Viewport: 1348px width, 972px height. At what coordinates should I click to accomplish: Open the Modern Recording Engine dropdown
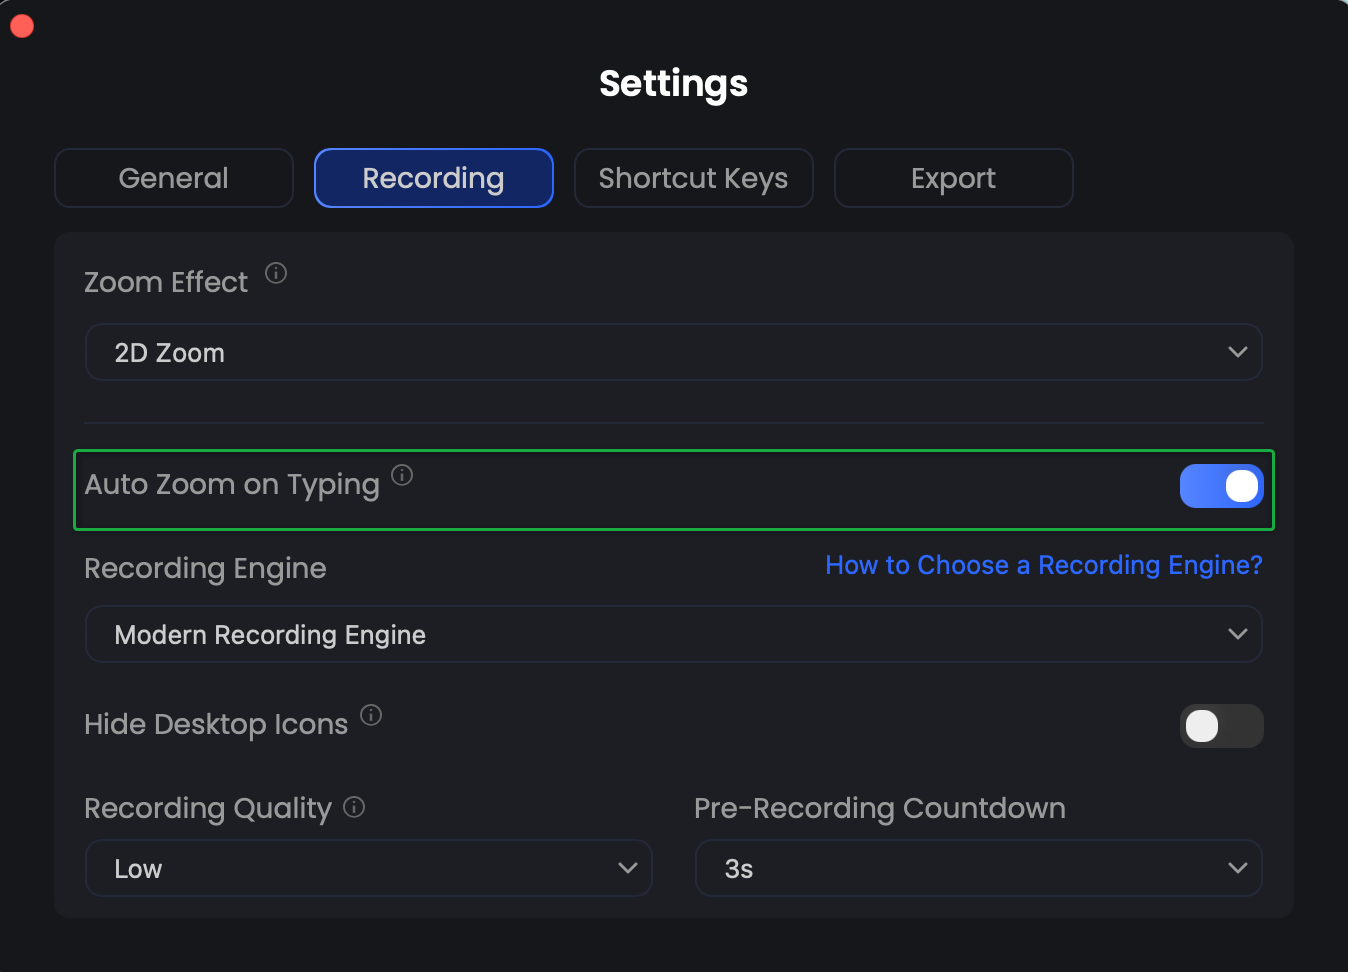coord(674,634)
